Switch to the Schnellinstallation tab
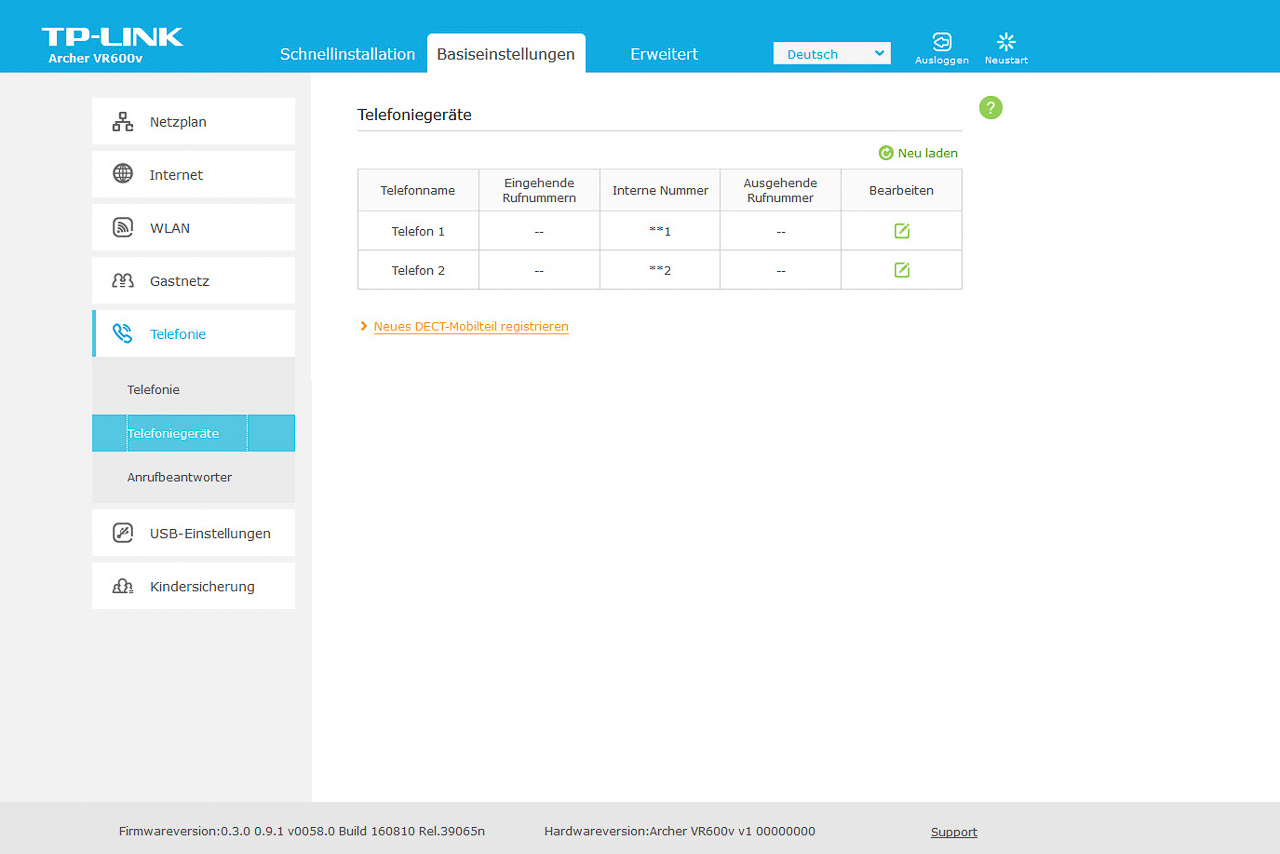This screenshot has width=1280, height=854. click(x=347, y=54)
